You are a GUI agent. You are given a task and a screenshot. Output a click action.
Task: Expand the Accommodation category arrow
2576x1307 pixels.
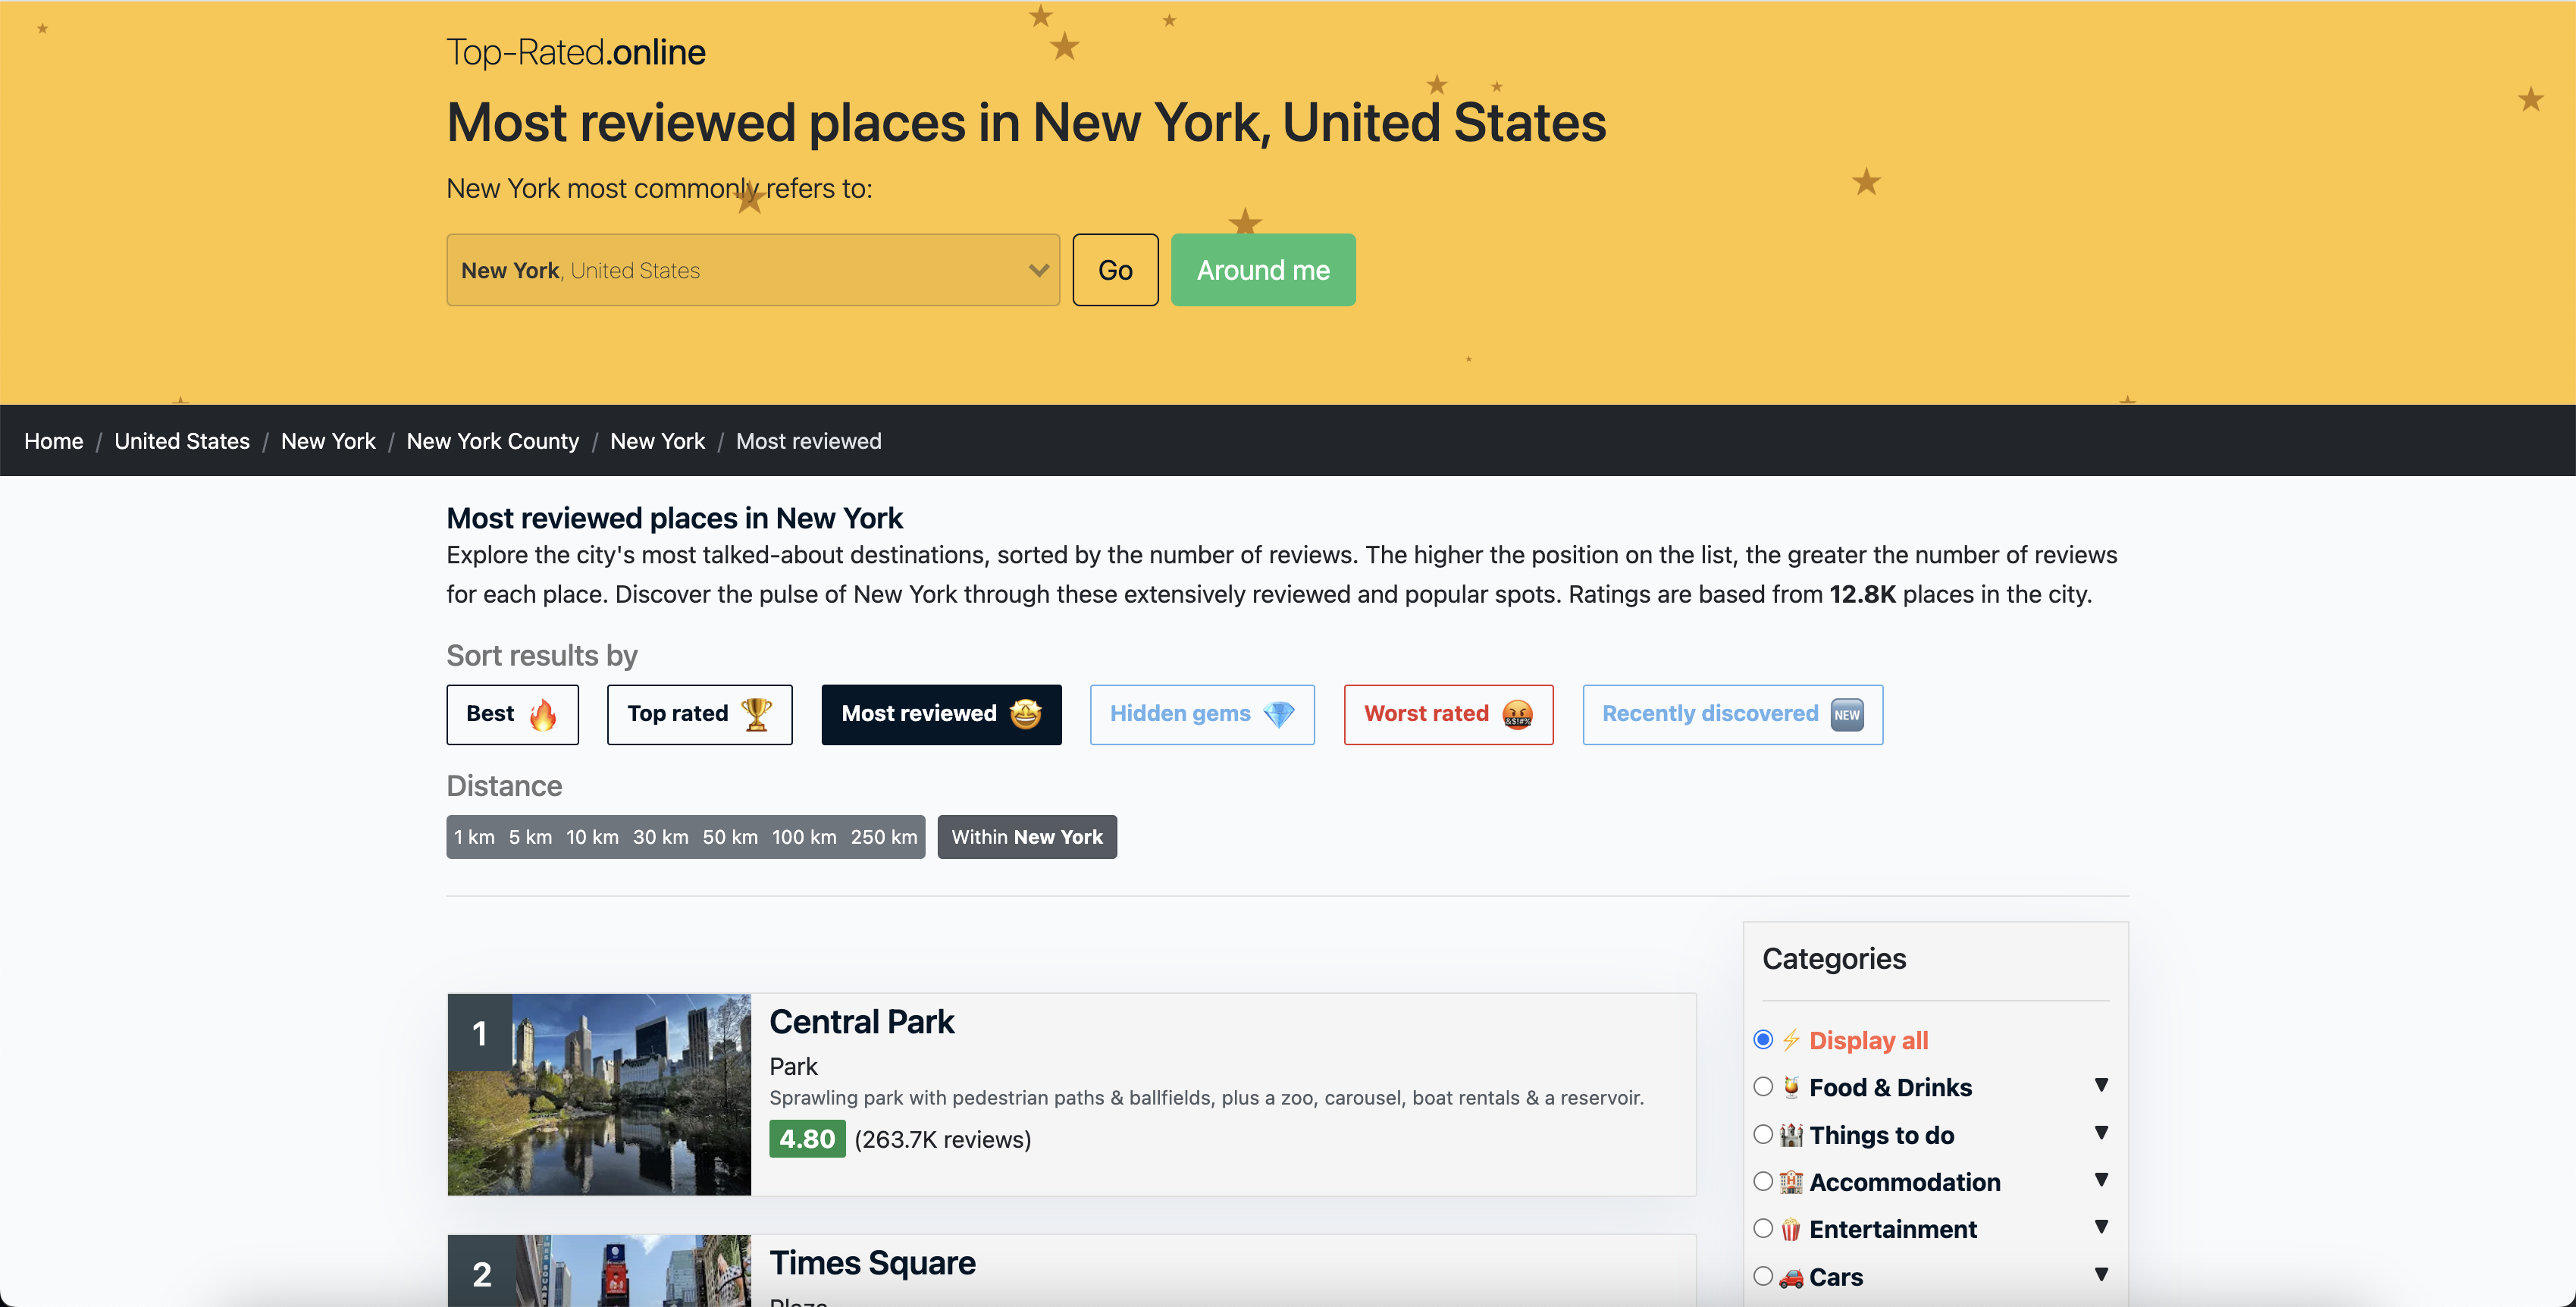pos(2101,1180)
